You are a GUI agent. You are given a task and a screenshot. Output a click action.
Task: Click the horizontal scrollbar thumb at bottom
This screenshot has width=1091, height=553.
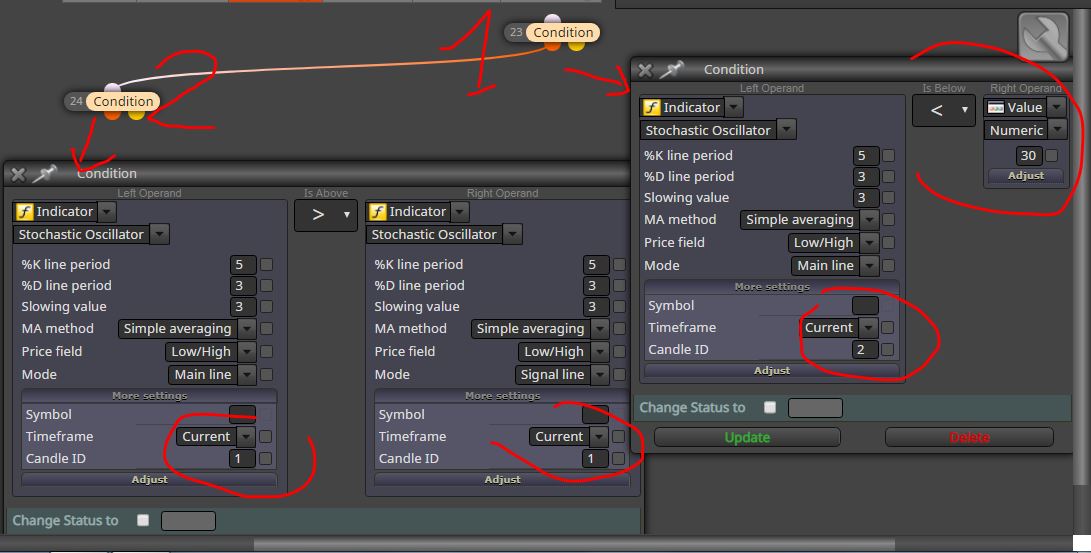[x=574, y=545]
